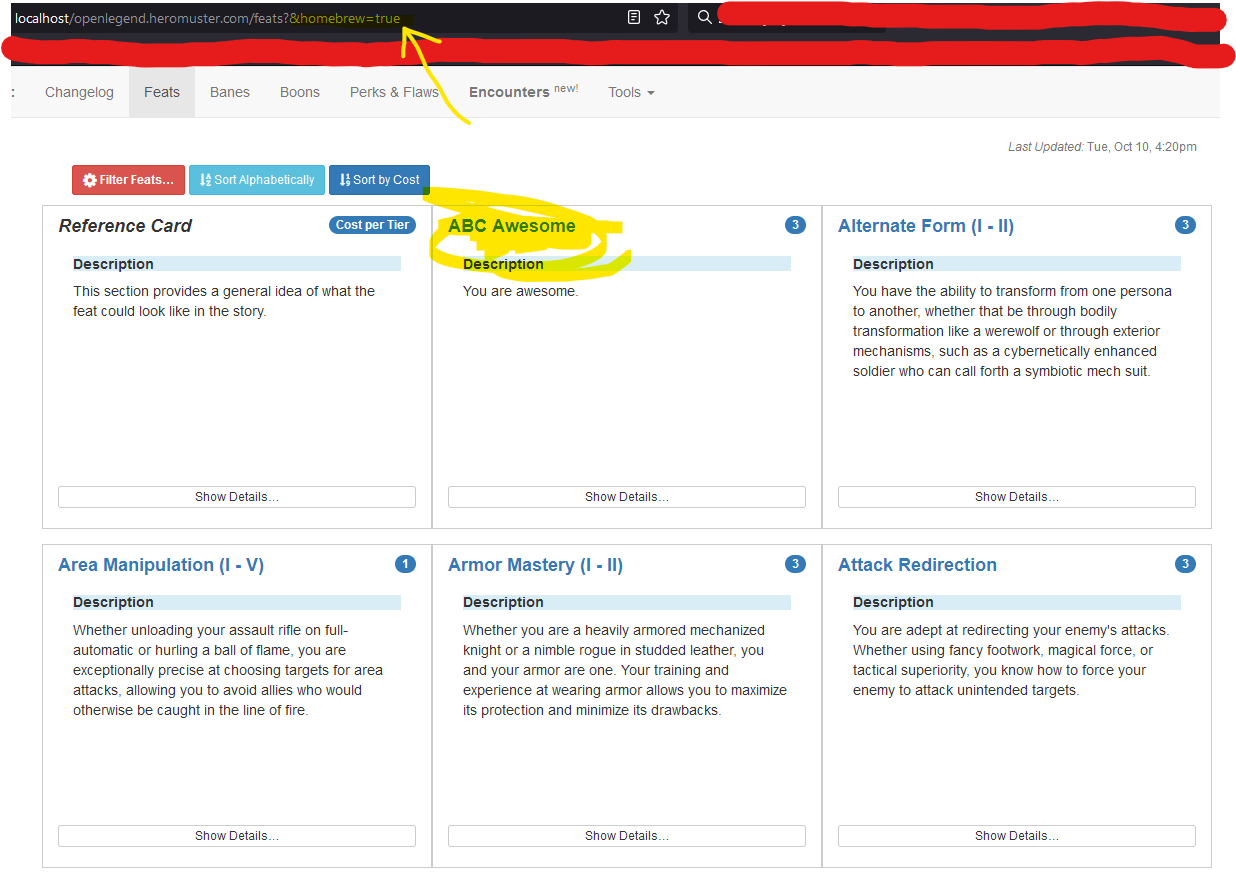Show details for Area Manipulation
The width and height of the screenshot is (1236, 876).
(237, 836)
